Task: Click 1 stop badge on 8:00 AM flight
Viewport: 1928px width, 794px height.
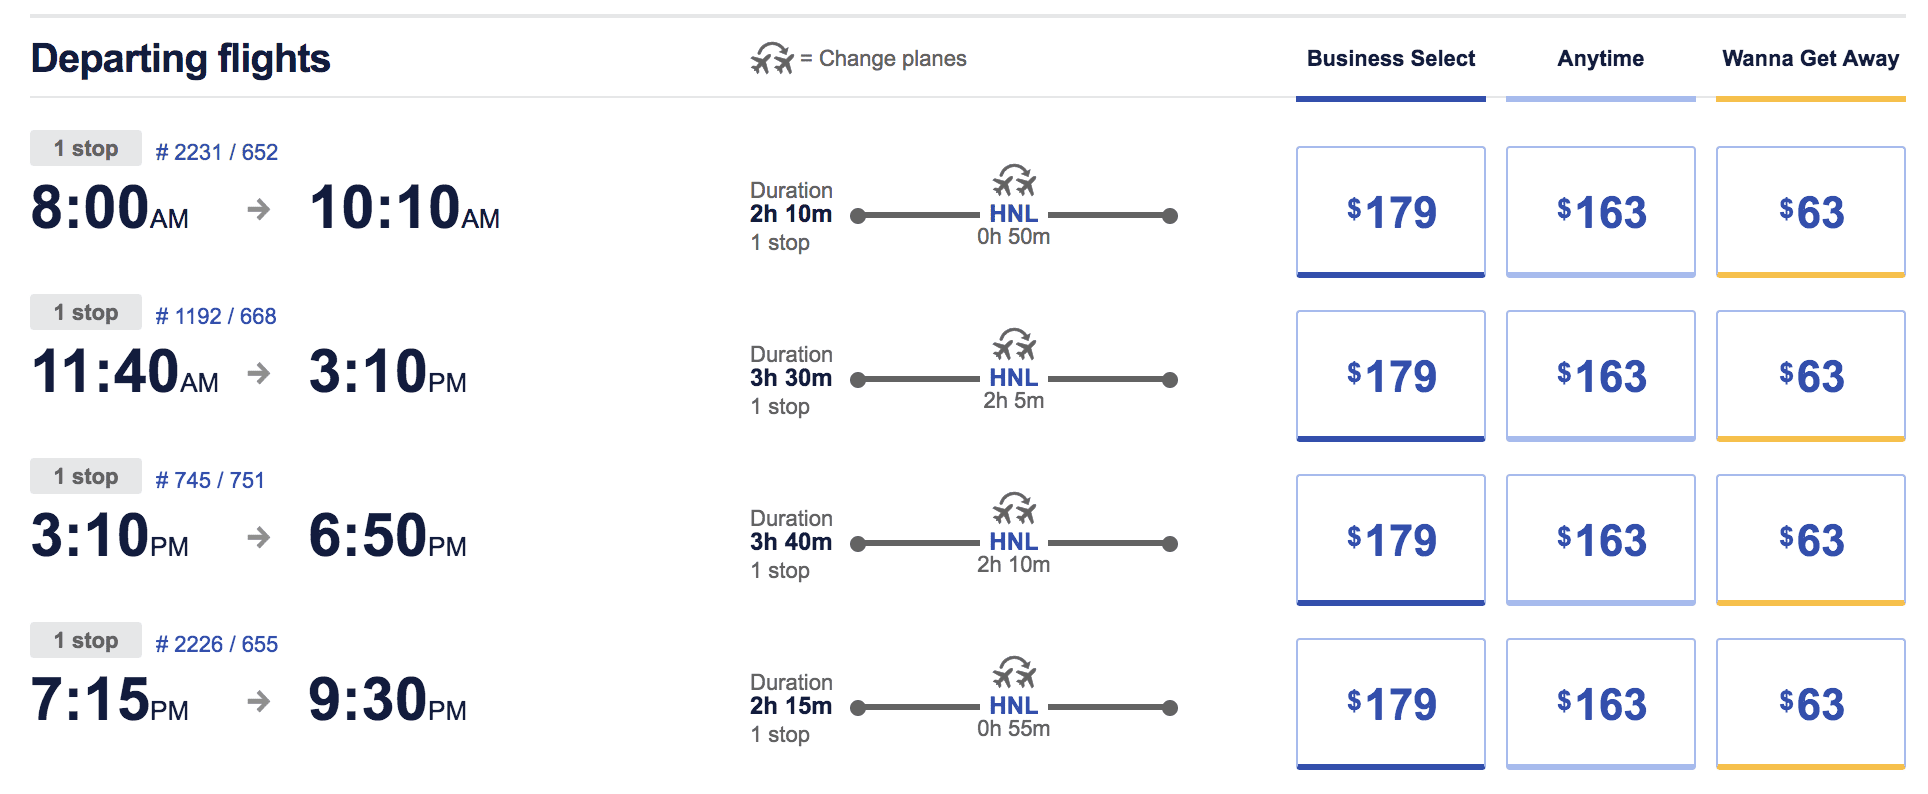Action: (86, 149)
